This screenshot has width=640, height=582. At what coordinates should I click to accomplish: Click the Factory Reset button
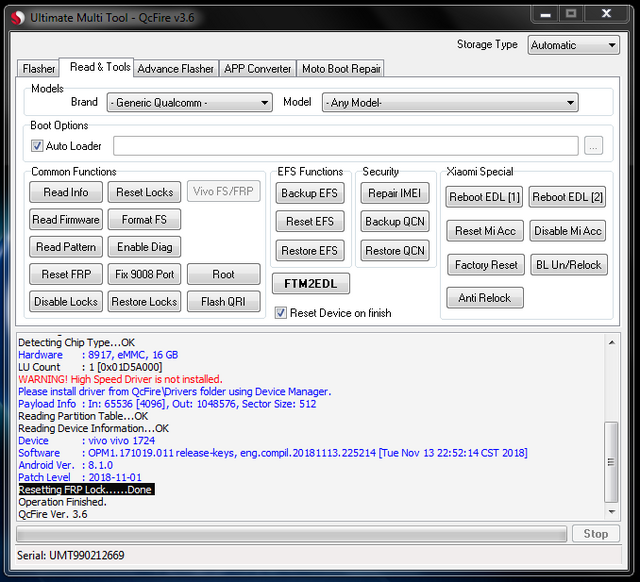[486, 265]
